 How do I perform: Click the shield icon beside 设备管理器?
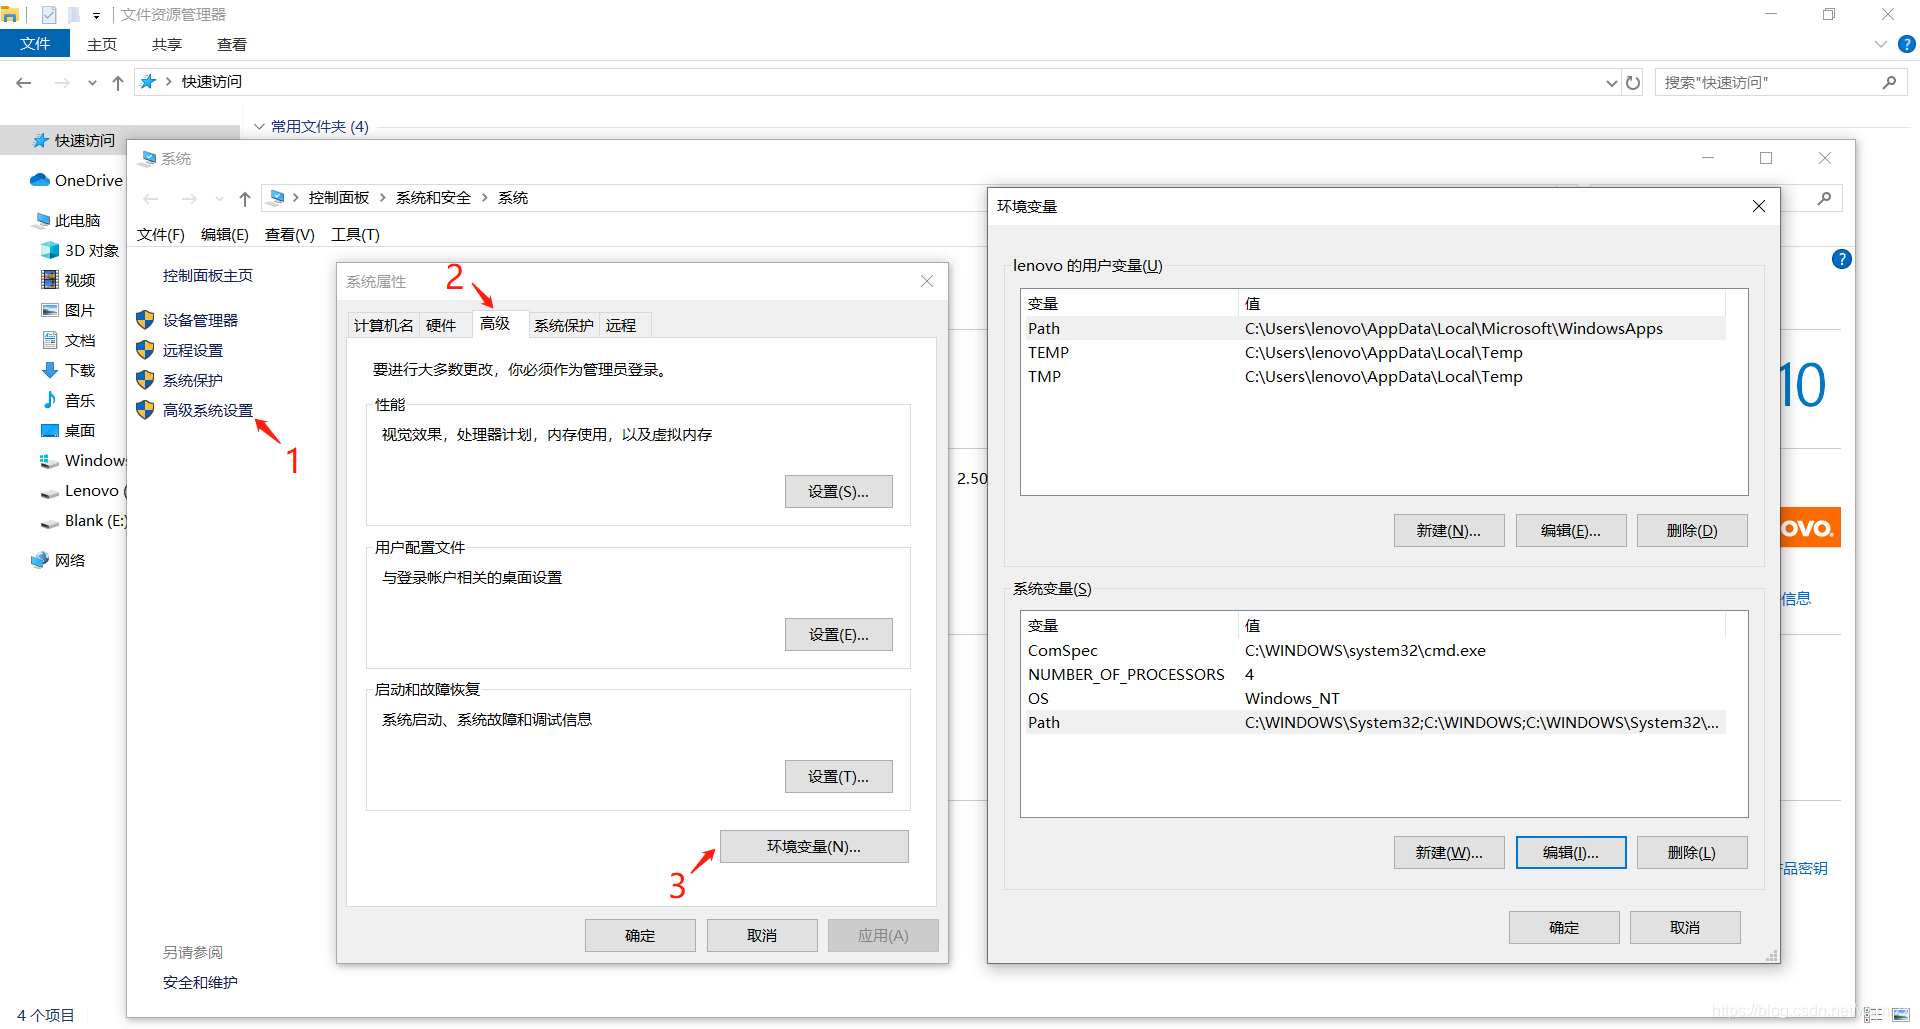[145, 320]
